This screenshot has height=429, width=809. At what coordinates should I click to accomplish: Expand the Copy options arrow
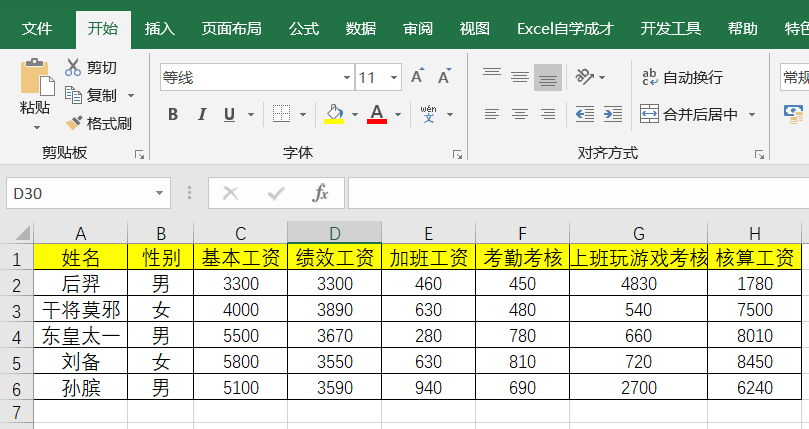click(131, 96)
